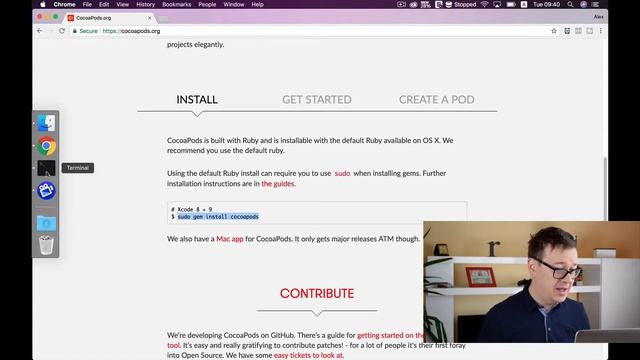The width and height of the screenshot is (640, 360).
Task: Open the Edit menu
Action: [x=104, y=4]
